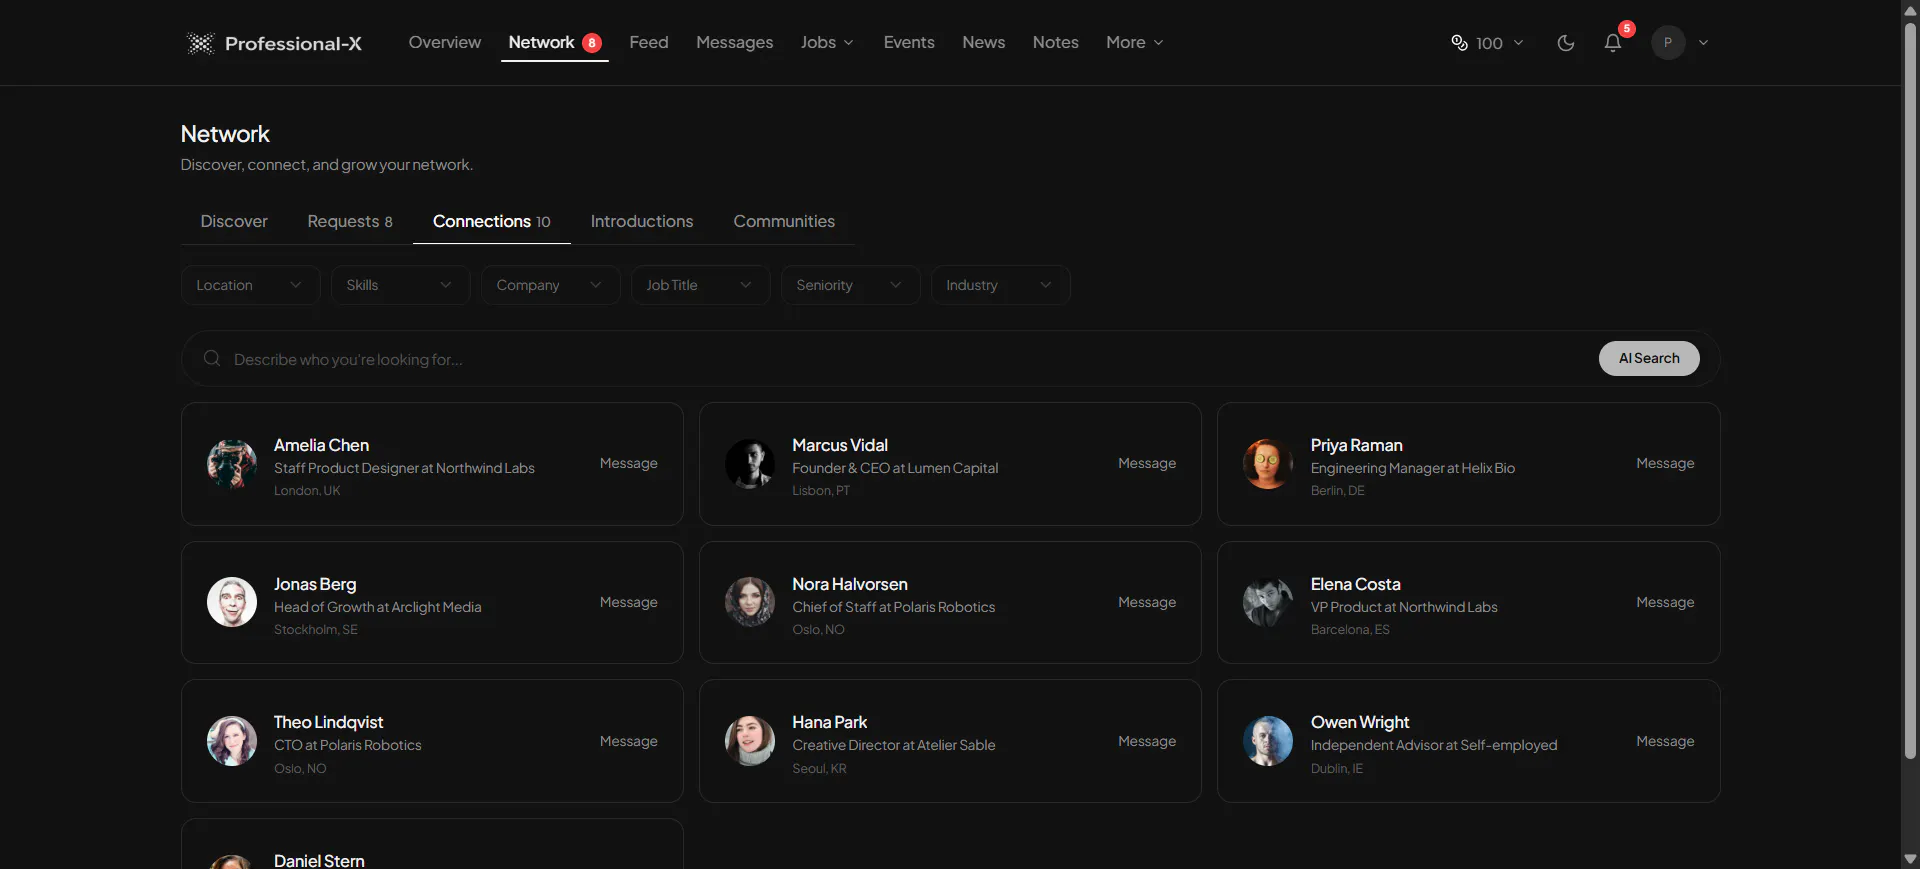
Task: Open Nora Halvorsen's avatar
Action: [x=750, y=602]
